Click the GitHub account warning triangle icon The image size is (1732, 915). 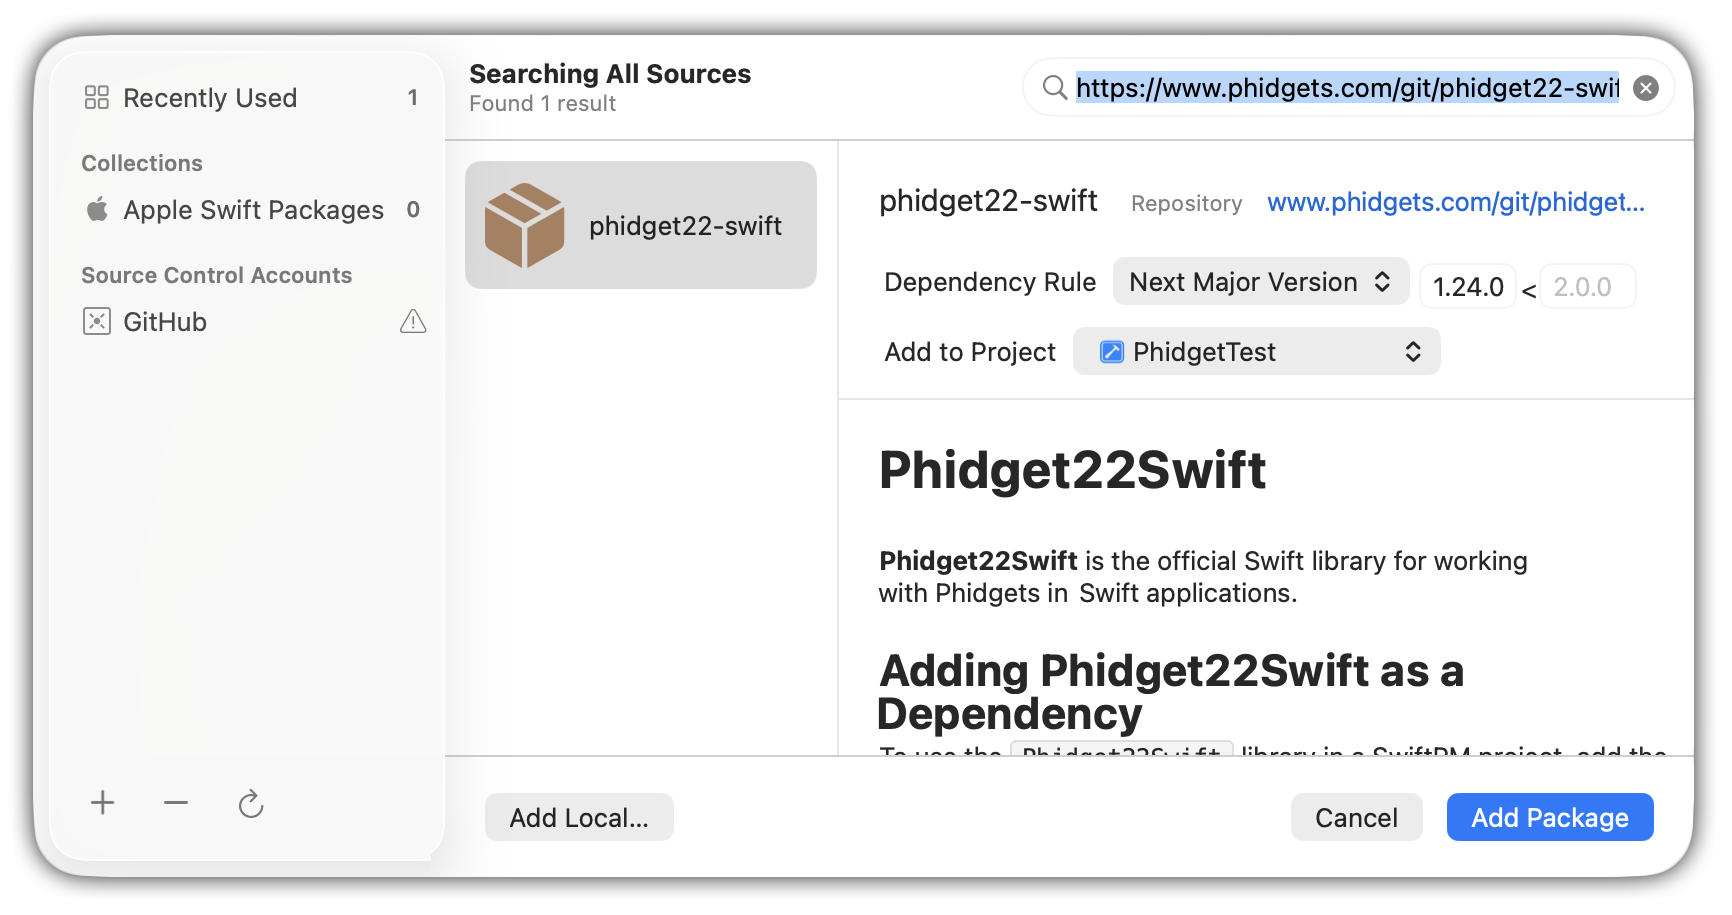(x=413, y=322)
